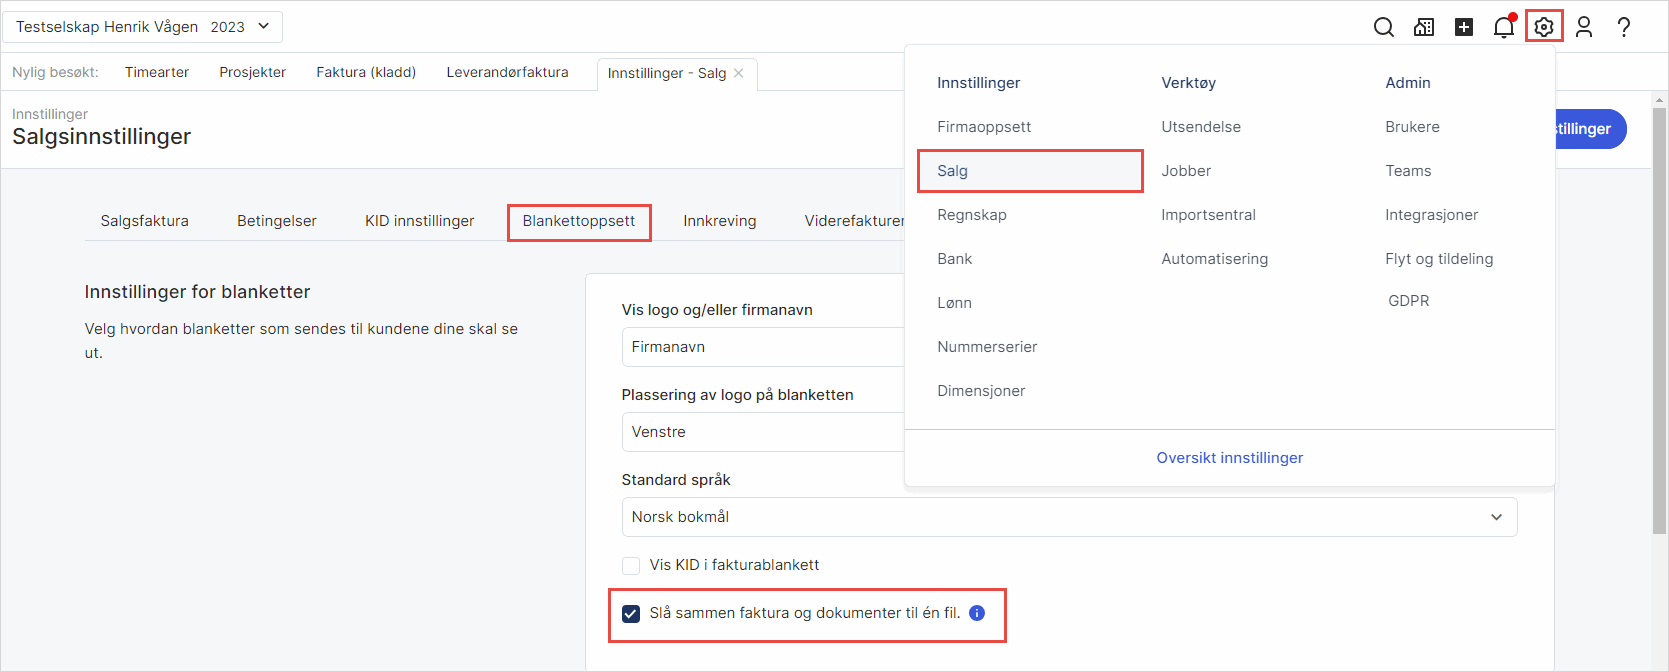The image size is (1669, 672).
Task: Open the 'Plassering av logo' Venstre dropdown
Action: [762, 432]
